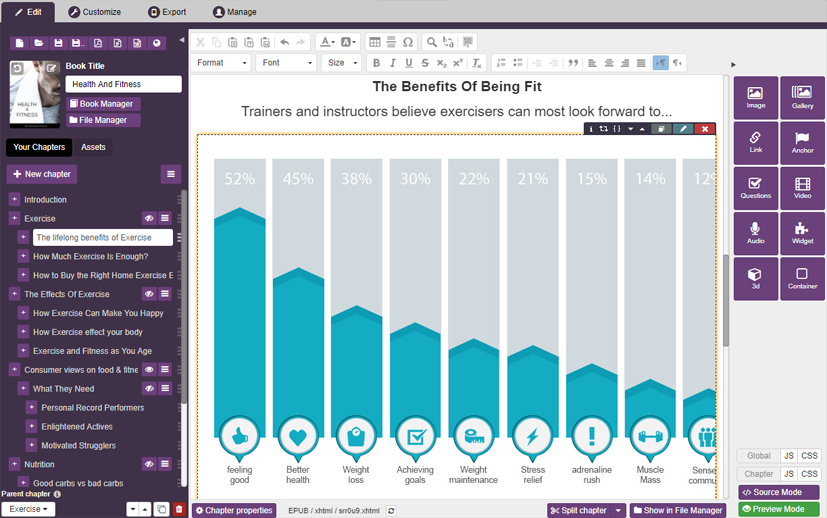The height and width of the screenshot is (518, 827).
Task: Open Split chapter dropdown arrow
Action: (618, 511)
